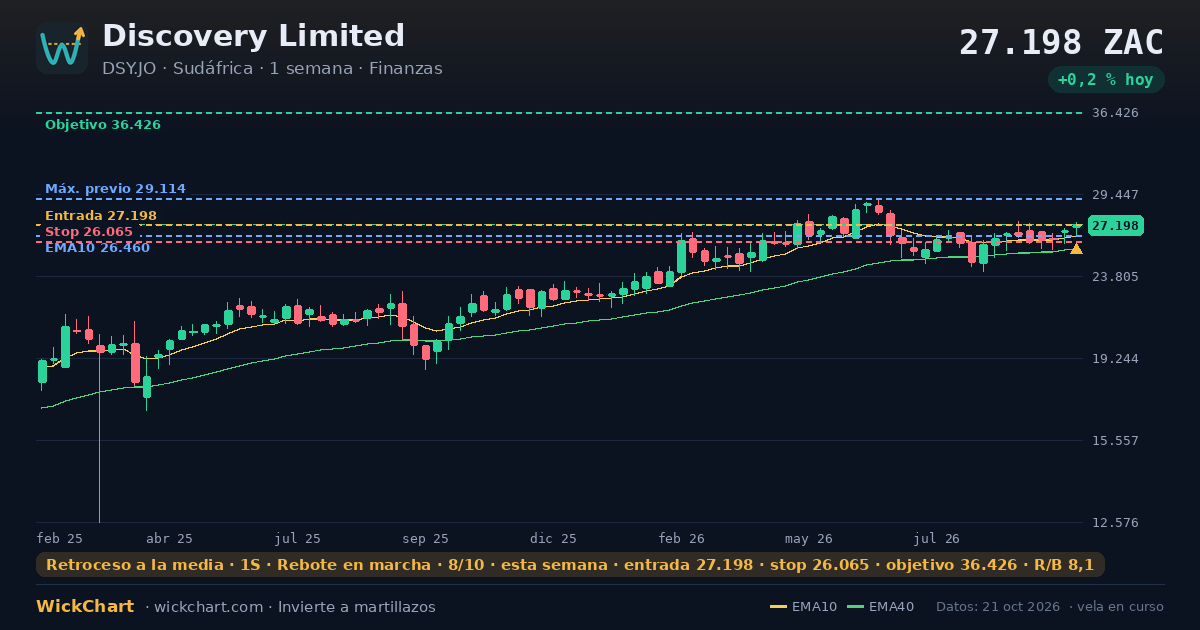The image size is (1200, 630).
Task: Click the feb 26 date label
Action: (682, 538)
